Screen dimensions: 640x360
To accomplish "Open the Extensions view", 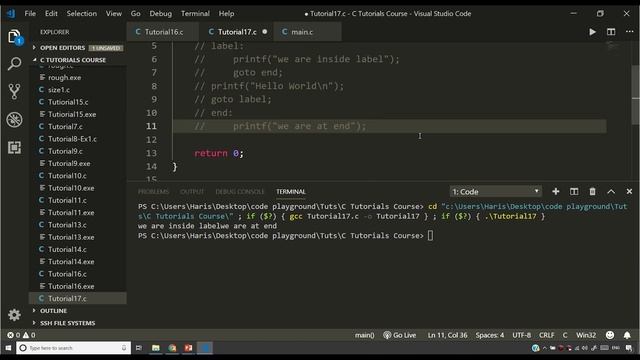I will click(x=14, y=147).
